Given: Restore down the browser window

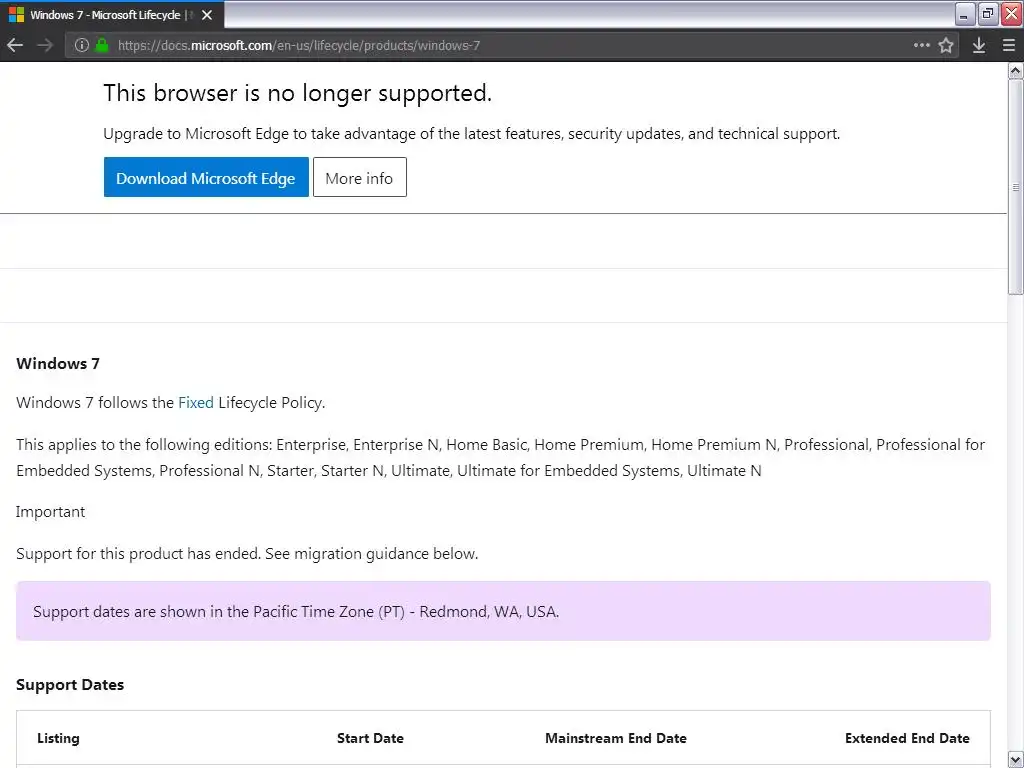Looking at the screenshot, I should 988,13.
